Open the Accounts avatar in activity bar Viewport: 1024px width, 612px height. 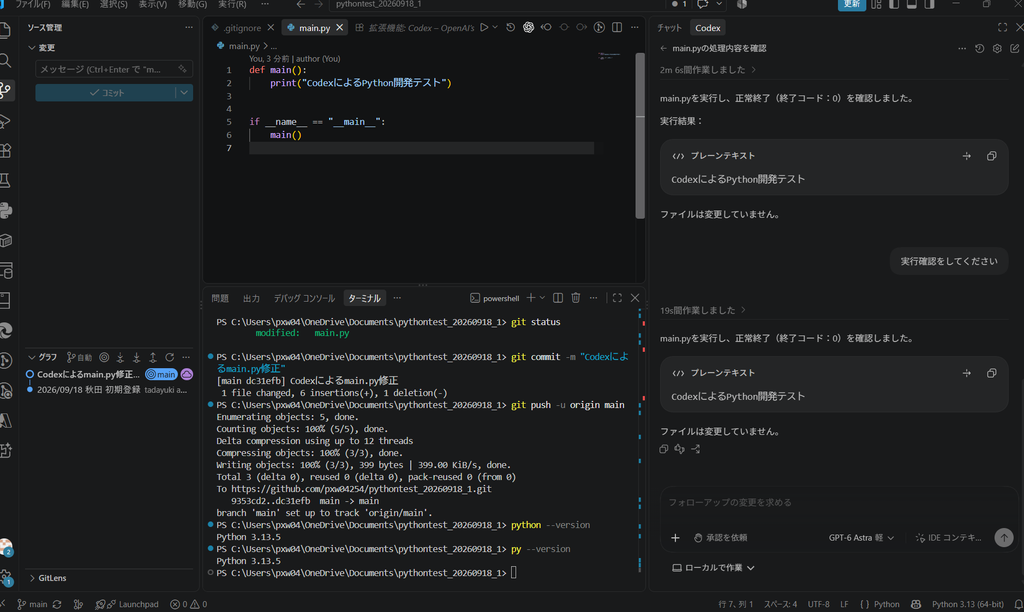pos(6,547)
